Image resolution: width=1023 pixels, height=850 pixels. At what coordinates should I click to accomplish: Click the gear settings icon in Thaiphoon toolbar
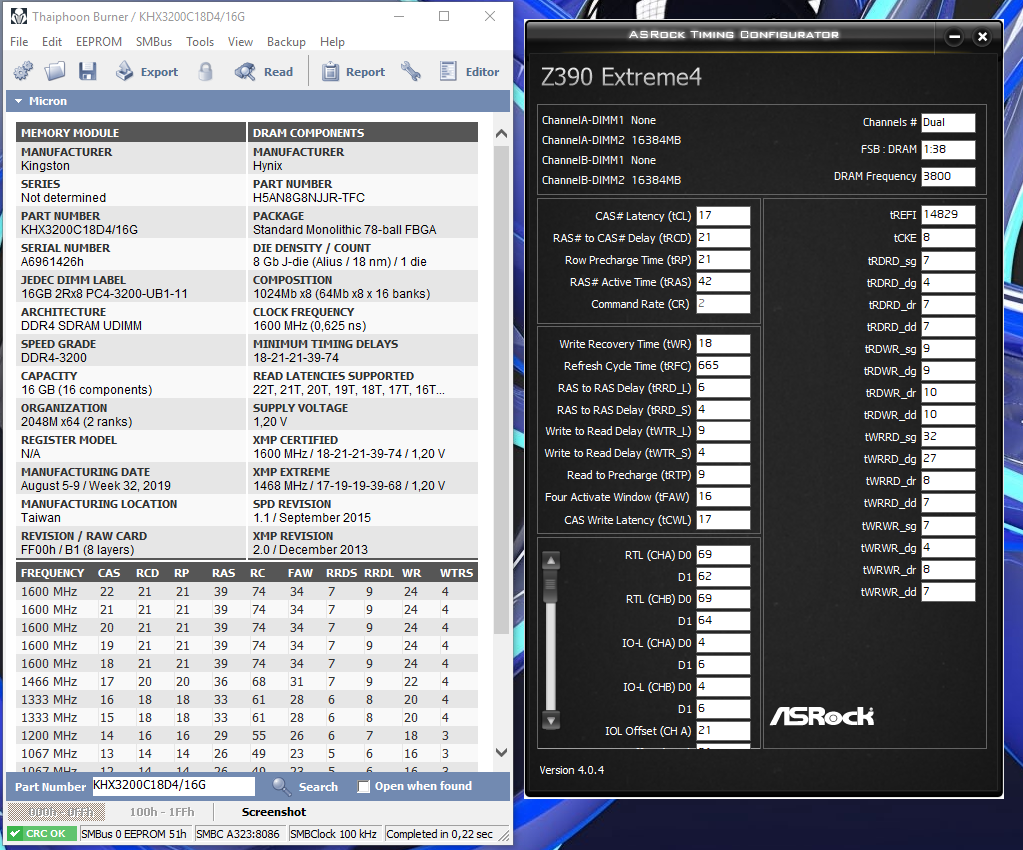[x=23, y=71]
